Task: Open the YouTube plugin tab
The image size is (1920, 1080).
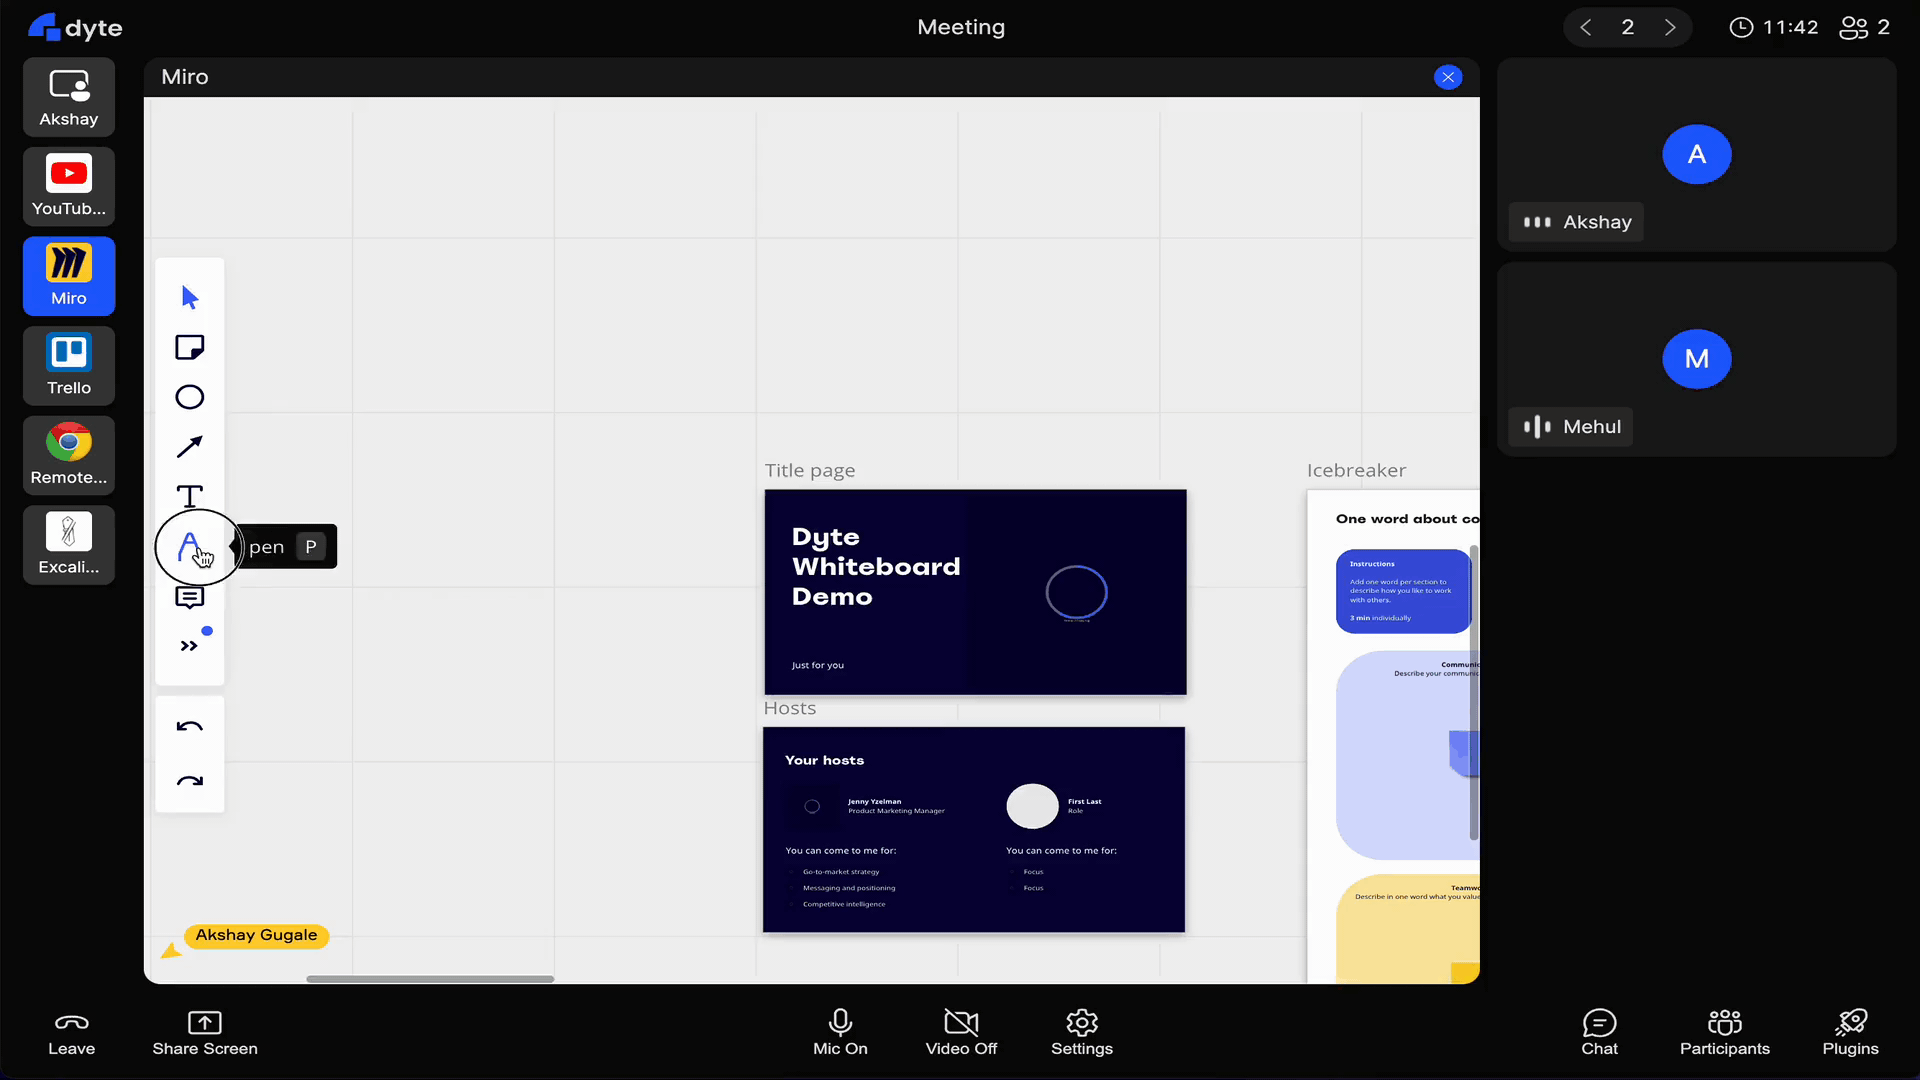Action: pyautogui.click(x=69, y=186)
